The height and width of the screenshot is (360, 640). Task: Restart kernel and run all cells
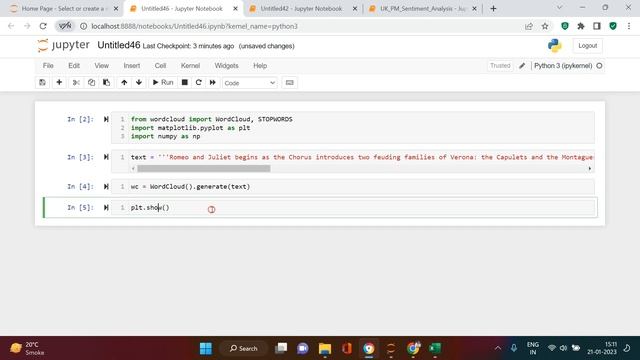click(x=213, y=82)
